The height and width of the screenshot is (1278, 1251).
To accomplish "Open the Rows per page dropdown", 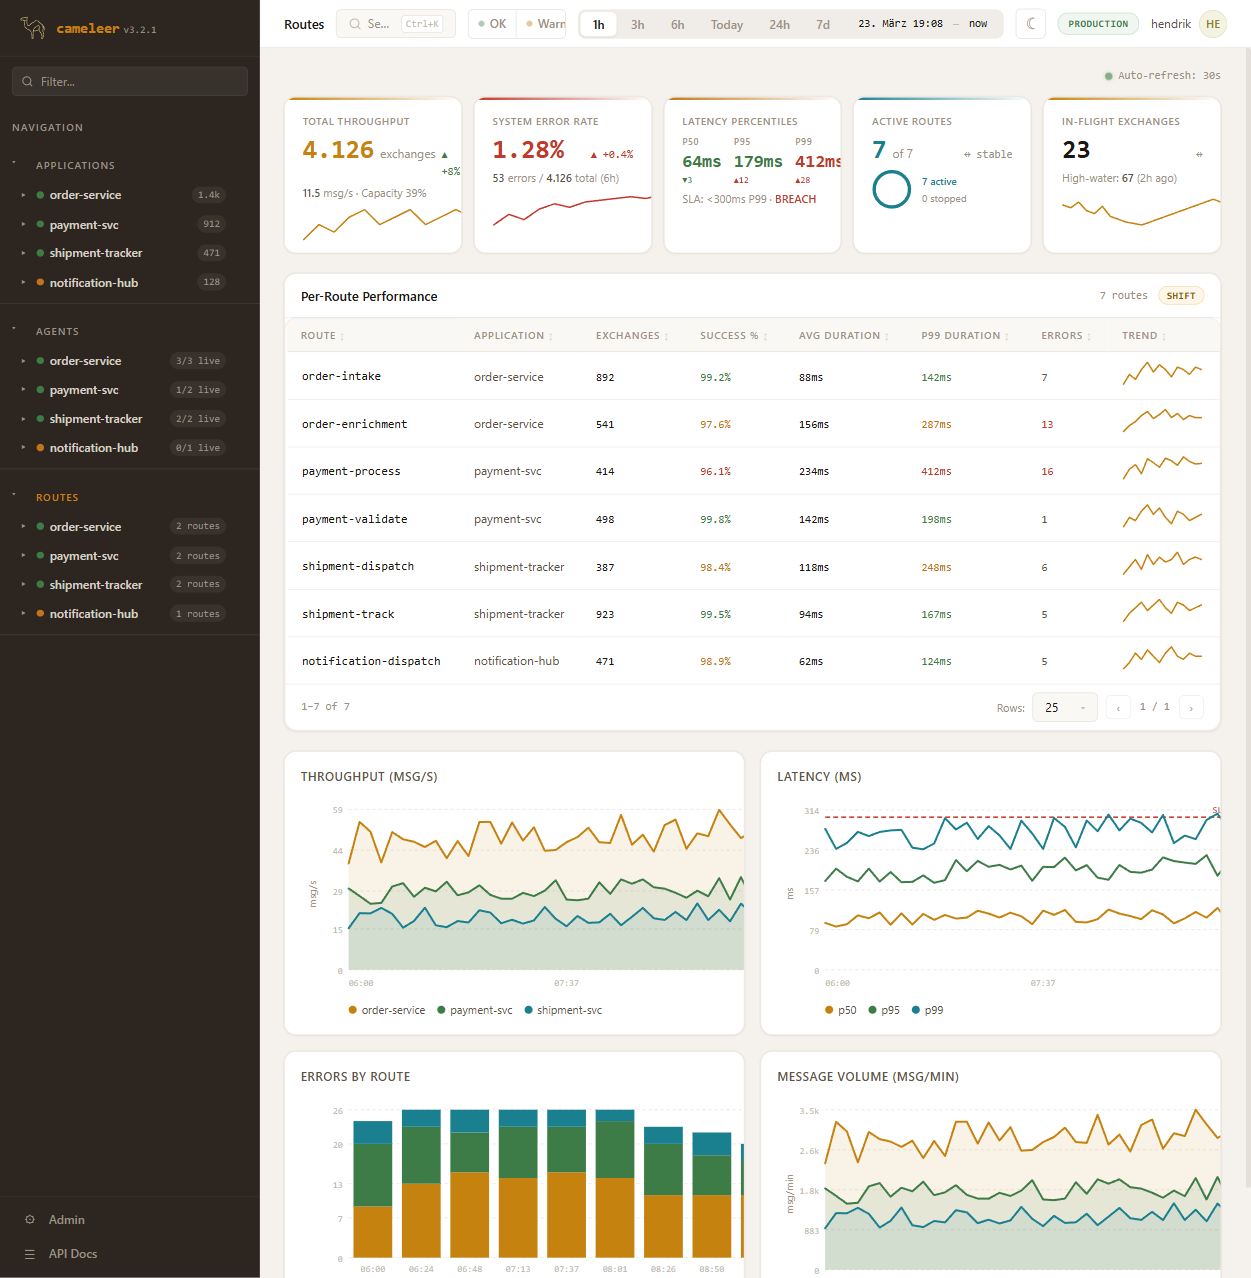I will pos(1064,708).
